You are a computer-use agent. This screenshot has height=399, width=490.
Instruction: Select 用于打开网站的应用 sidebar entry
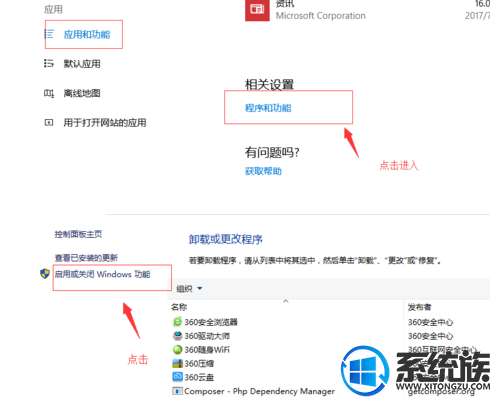[x=105, y=123]
